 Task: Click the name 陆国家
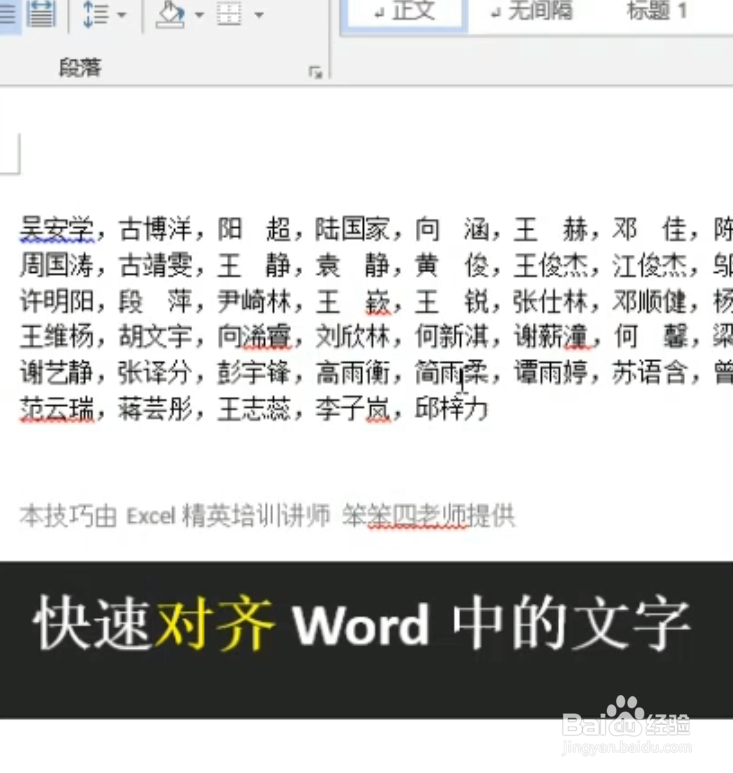(352, 229)
